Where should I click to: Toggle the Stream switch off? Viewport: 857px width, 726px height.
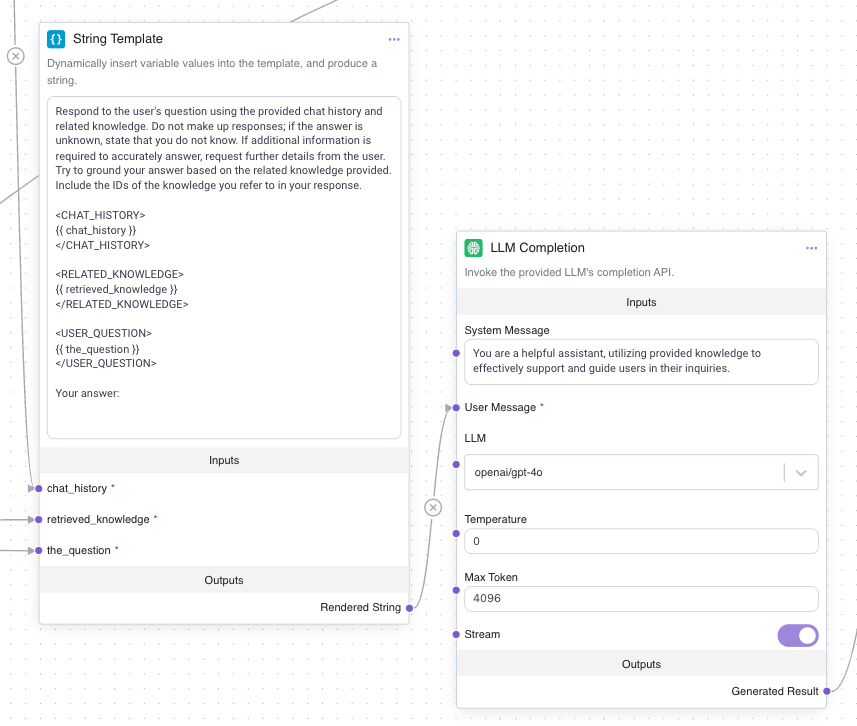coord(797,635)
